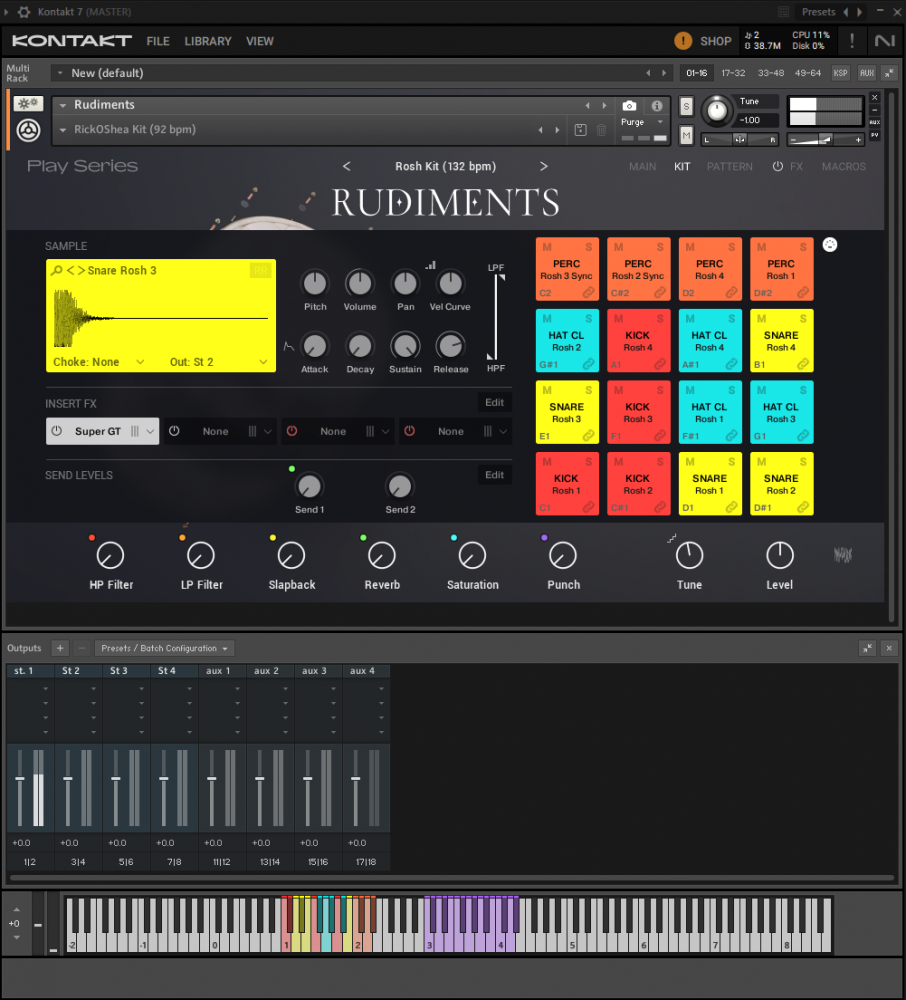Add an output channel with plus icon
Viewport: 906px width, 1000px height.
coord(60,648)
